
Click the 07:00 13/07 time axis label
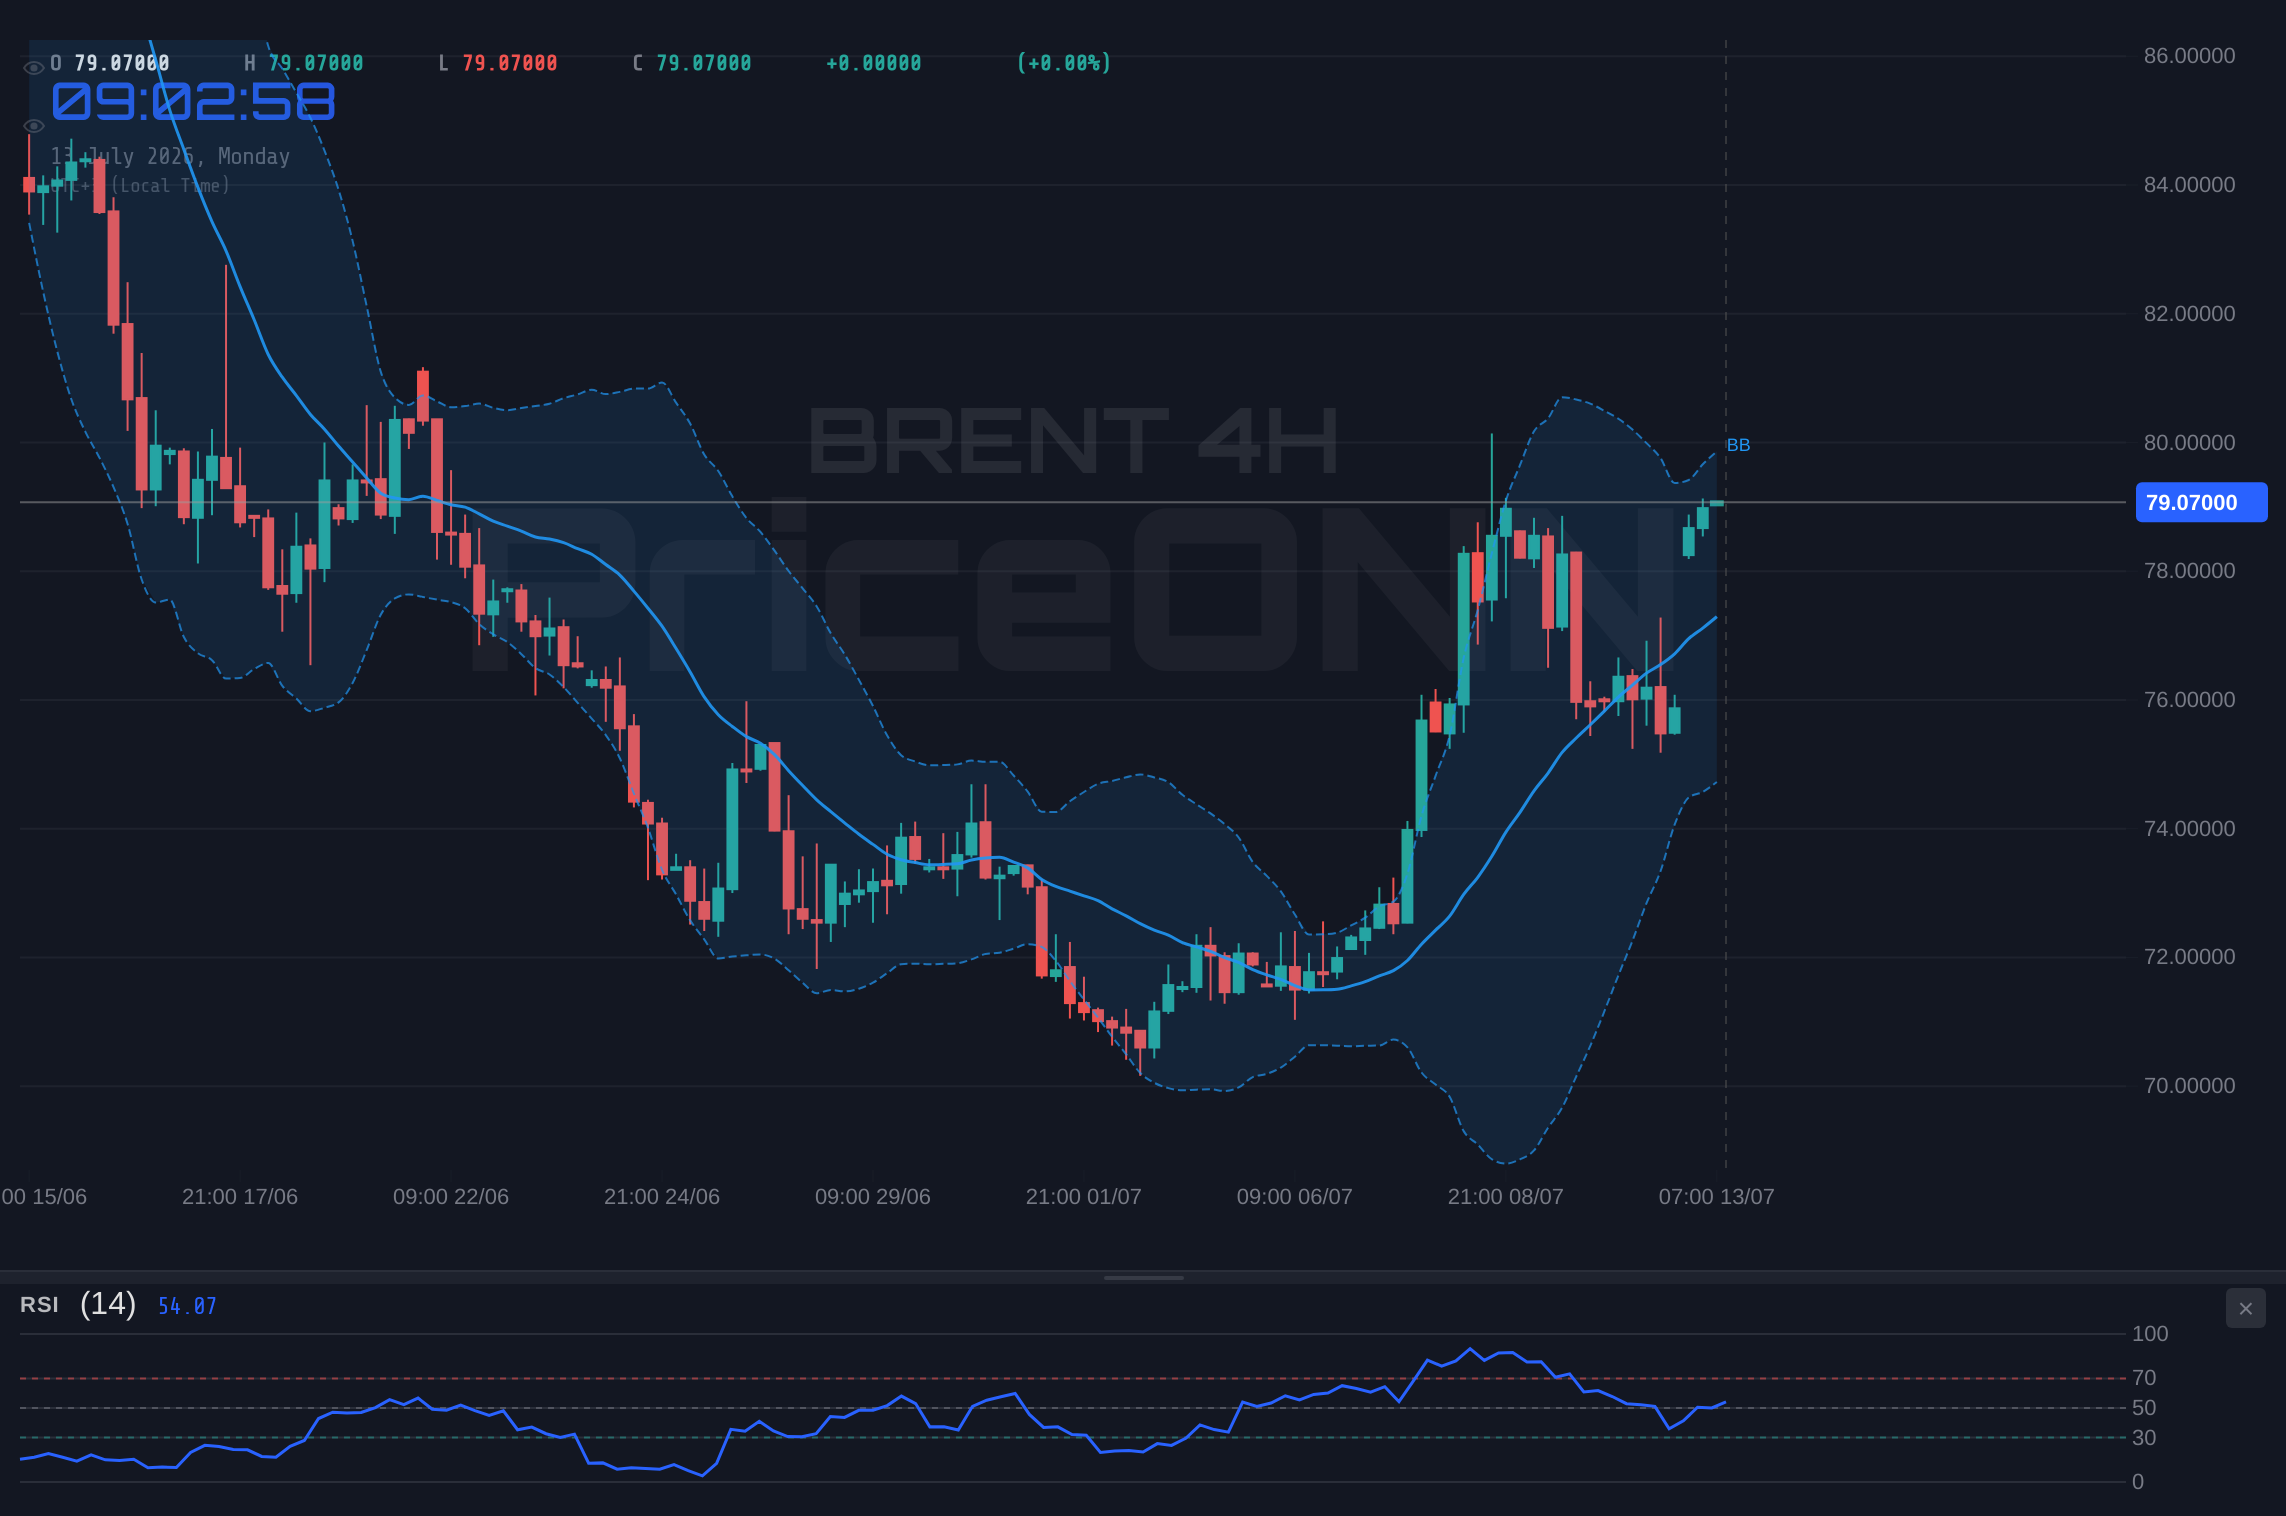1717,1197
